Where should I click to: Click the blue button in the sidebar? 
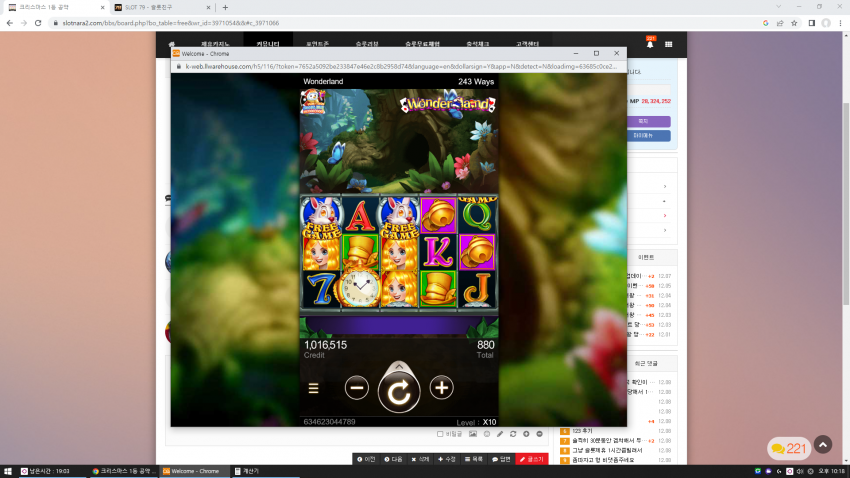tap(648, 135)
